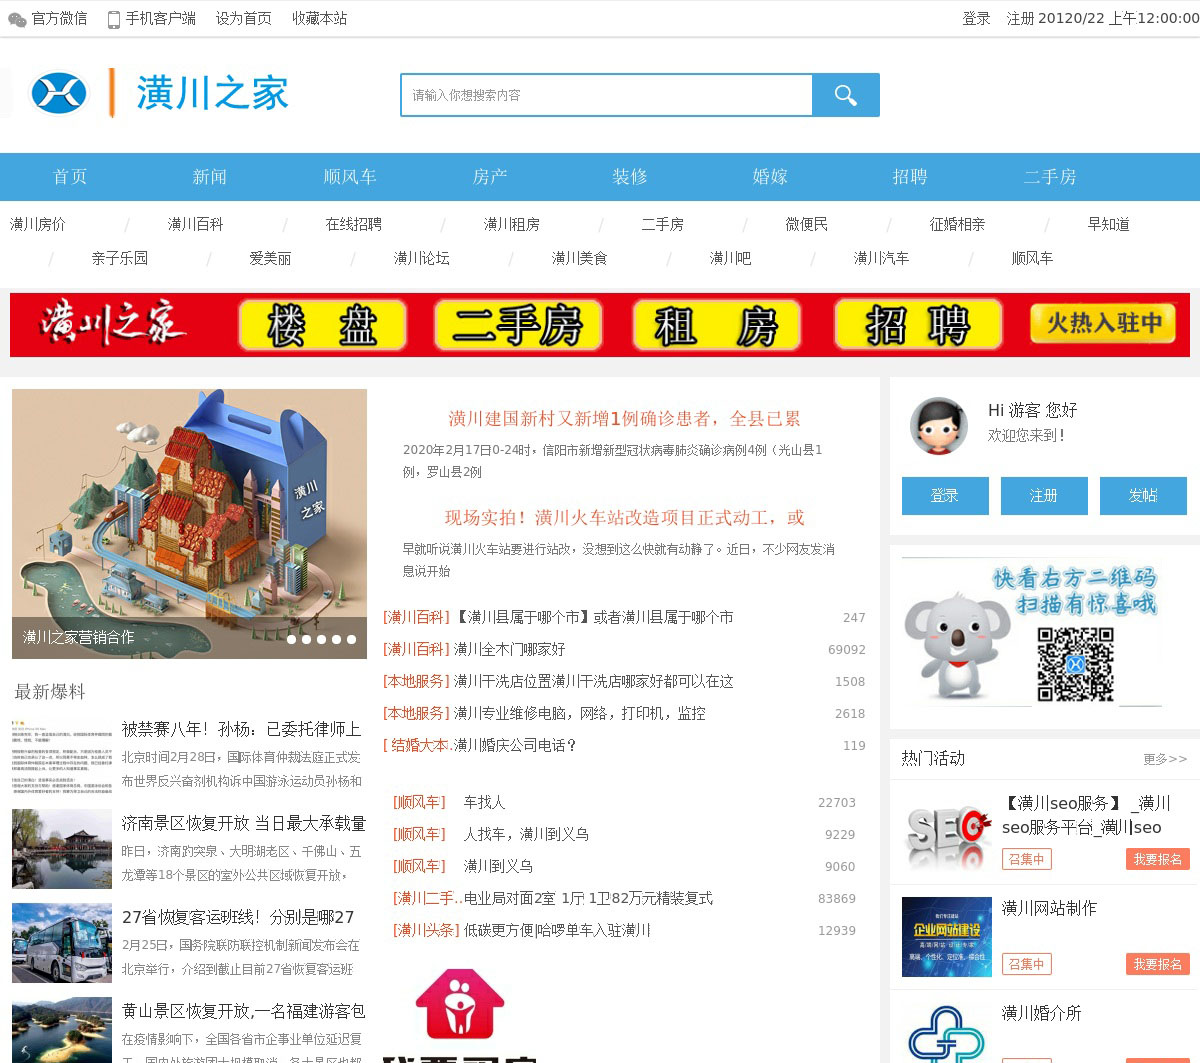Image resolution: width=1200 pixels, height=1063 pixels.
Task: Open the 济南景区恢复开放 news thumbnail
Action: point(62,849)
